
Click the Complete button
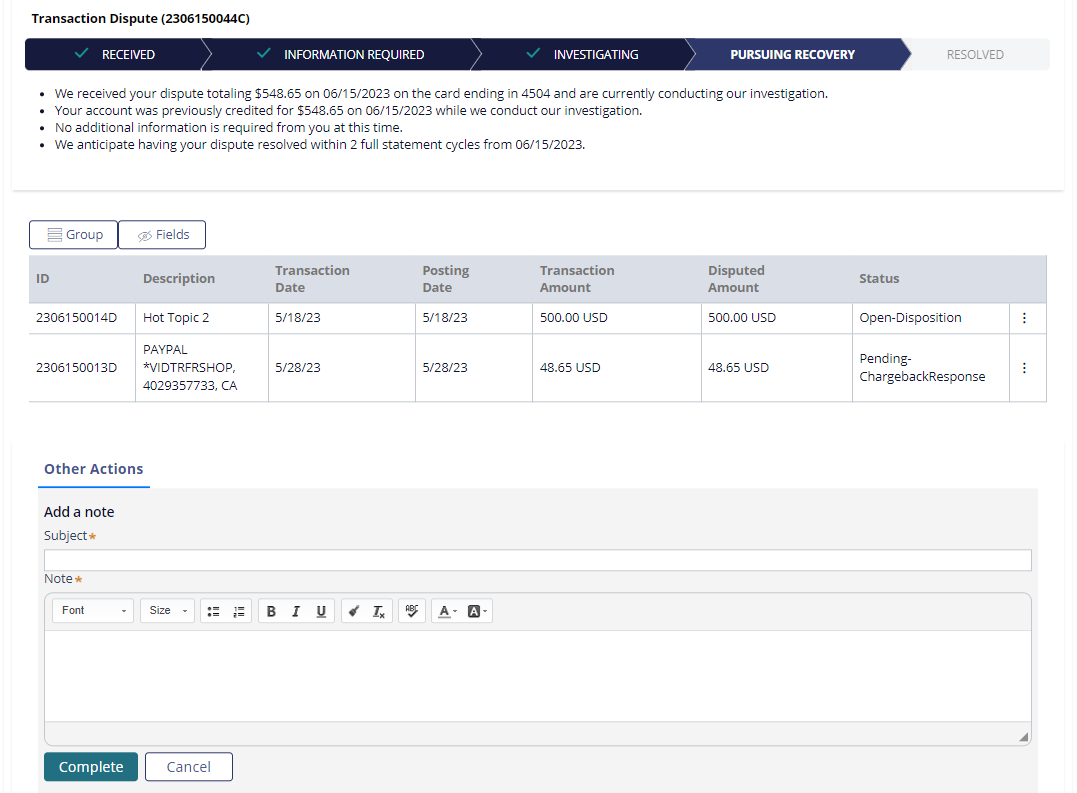click(x=91, y=767)
